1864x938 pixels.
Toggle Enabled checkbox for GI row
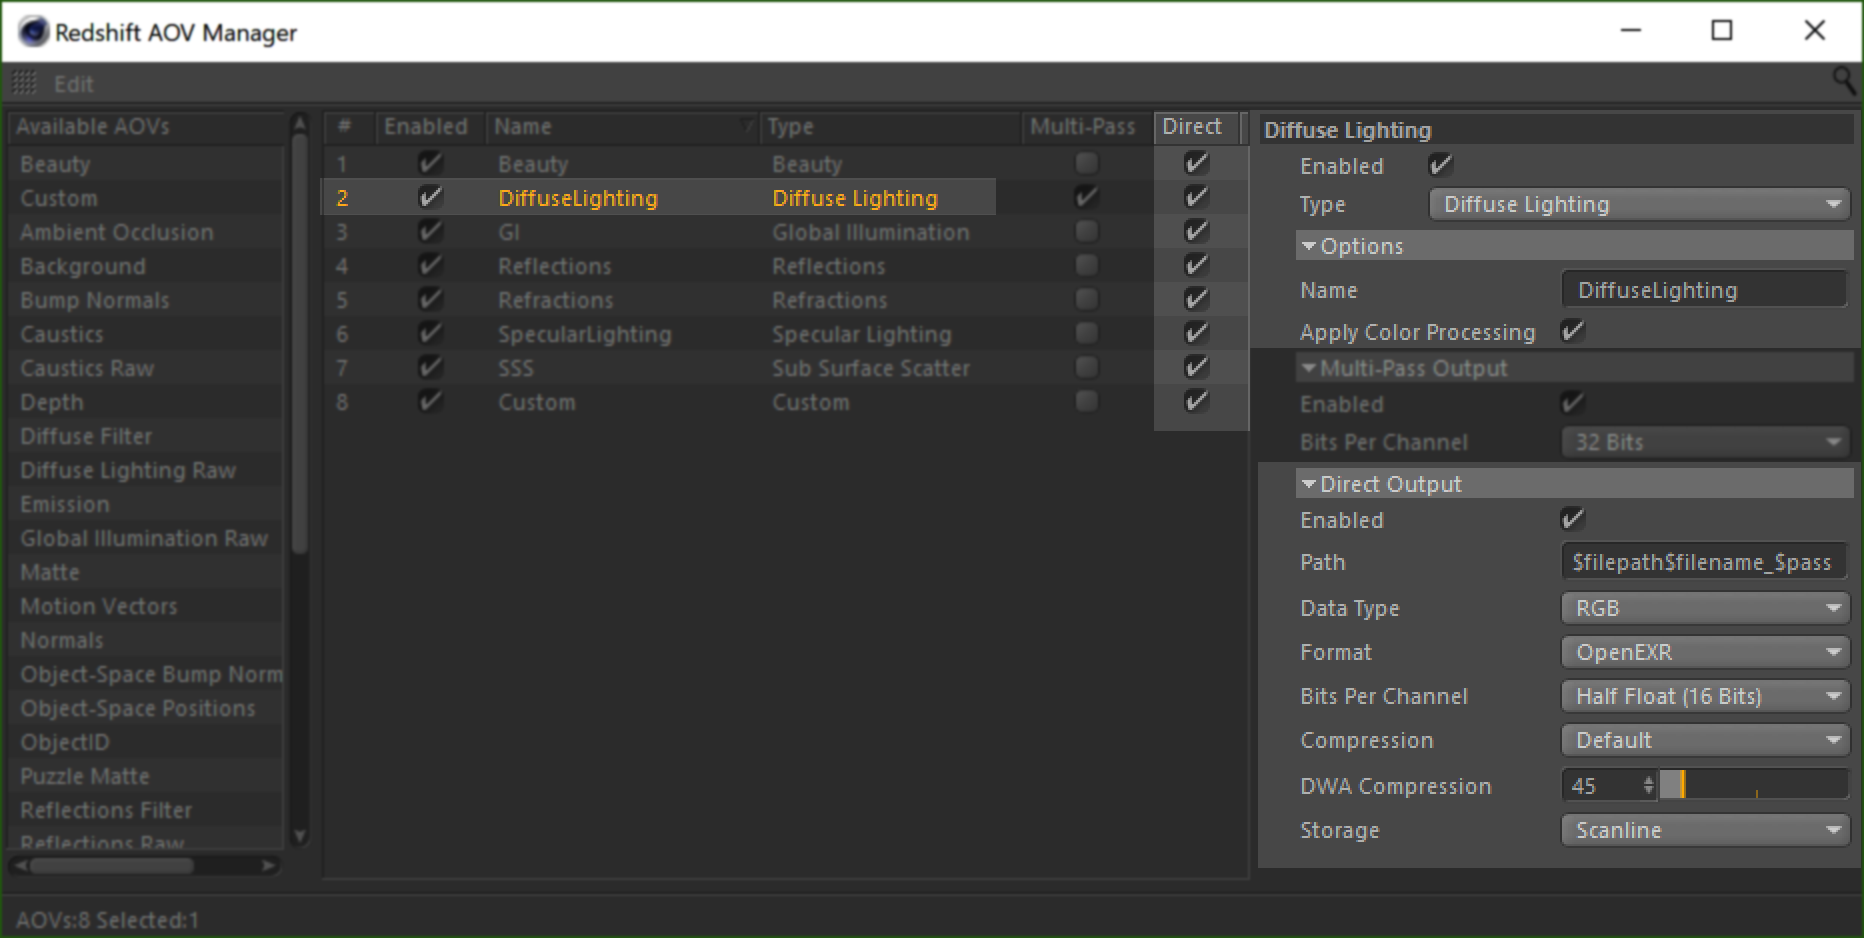pyautogui.click(x=430, y=231)
